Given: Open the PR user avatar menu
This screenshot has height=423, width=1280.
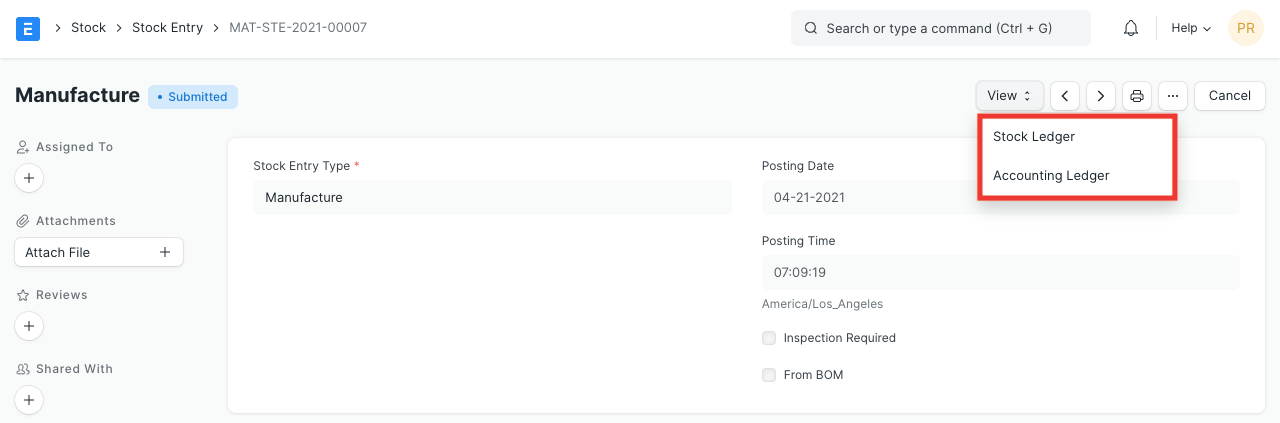Looking at the screenshot, I should (x=1246, y=28).
